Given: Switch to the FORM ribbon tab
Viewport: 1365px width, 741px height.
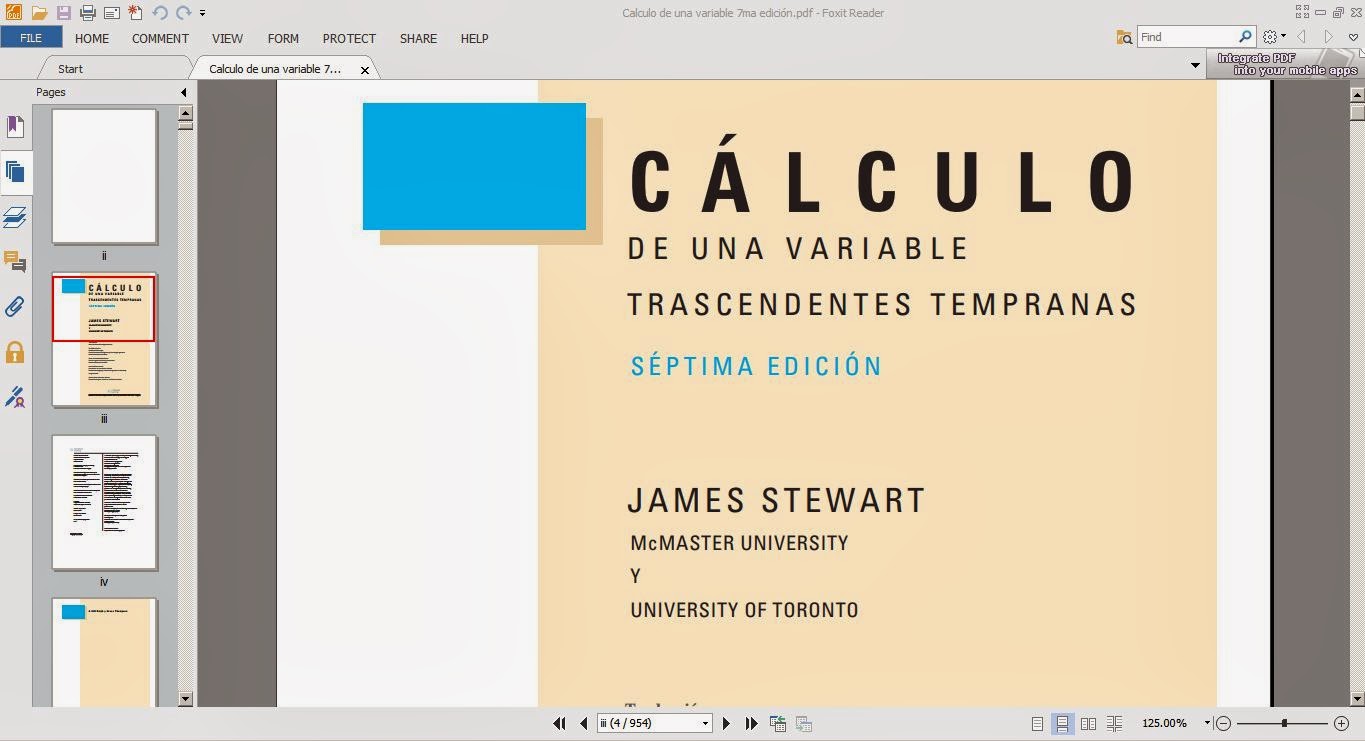Looking at the screenshot, I should 283,38.
